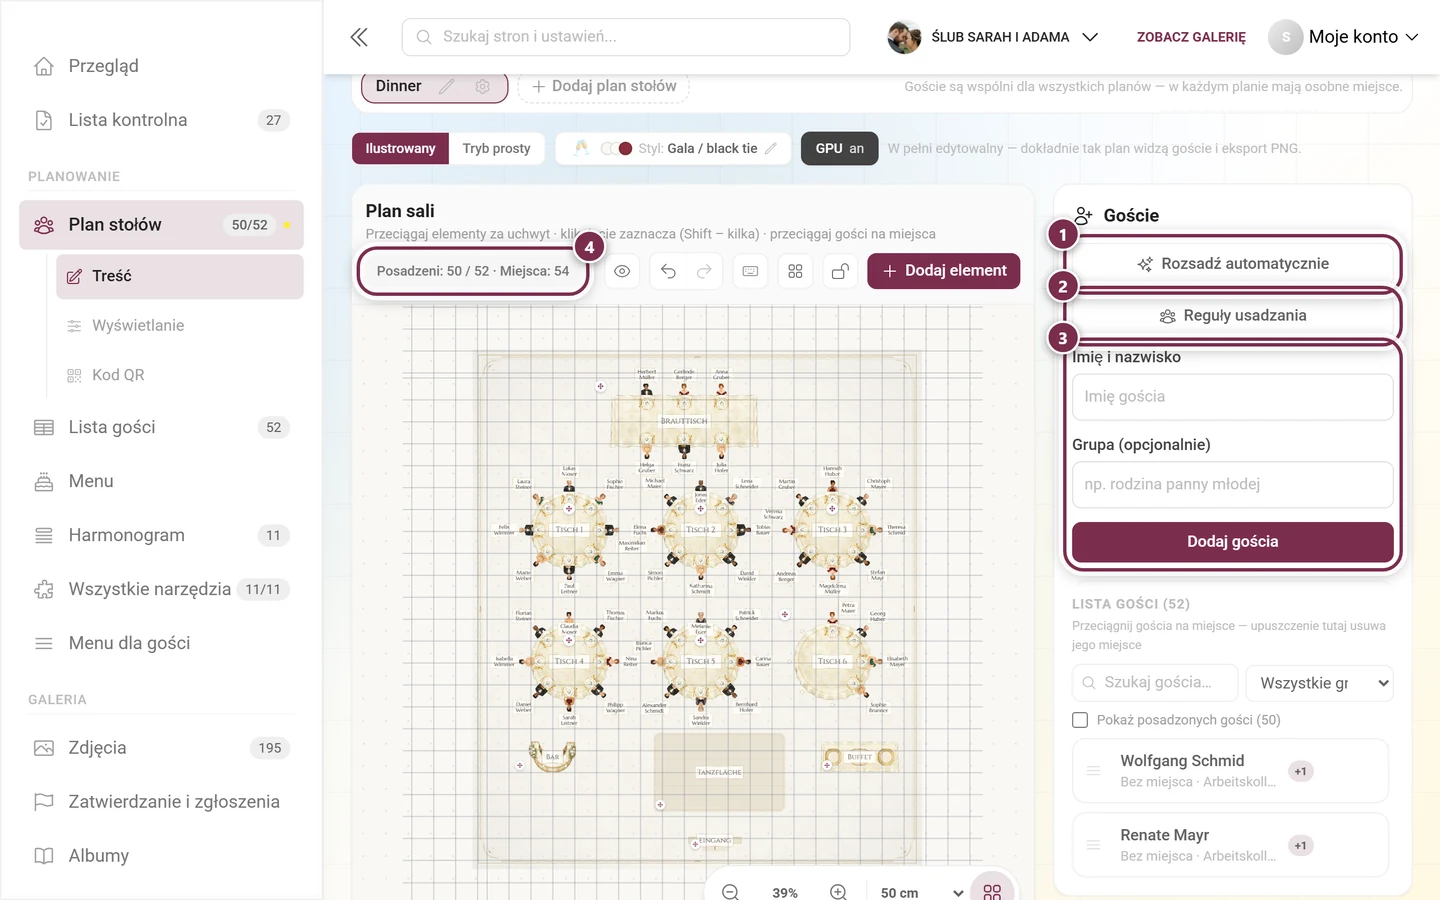The width and height of the screenshot is (1440, 900).
Task: Click the grid layout icon in plan toolbar
Action: [795, 271]
